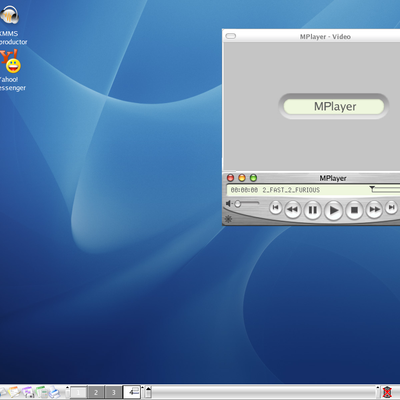The width and height of the screenshot is (400, 400).
Task: Click the 00:00:00 elapsed time readout
Action: pos(244,190)
